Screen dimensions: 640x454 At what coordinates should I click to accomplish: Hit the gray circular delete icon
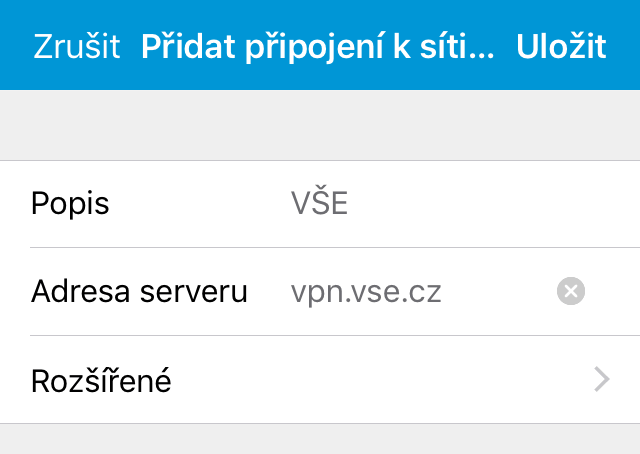pos(570,292)
